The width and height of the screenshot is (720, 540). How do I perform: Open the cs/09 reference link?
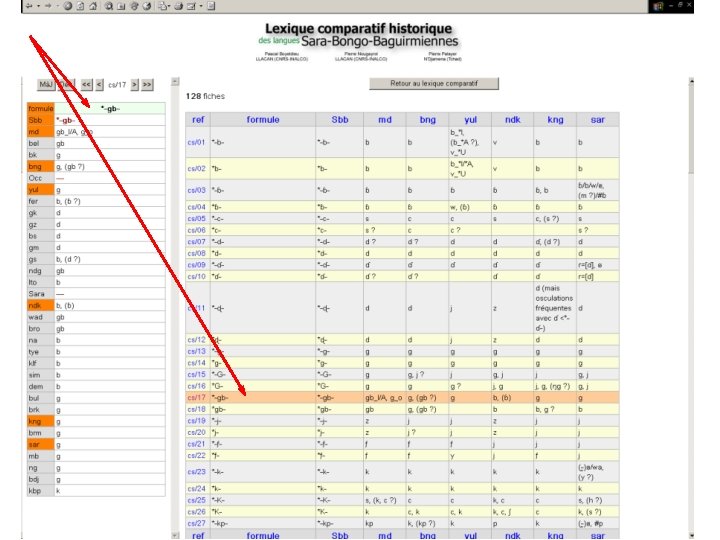[196, 265]
